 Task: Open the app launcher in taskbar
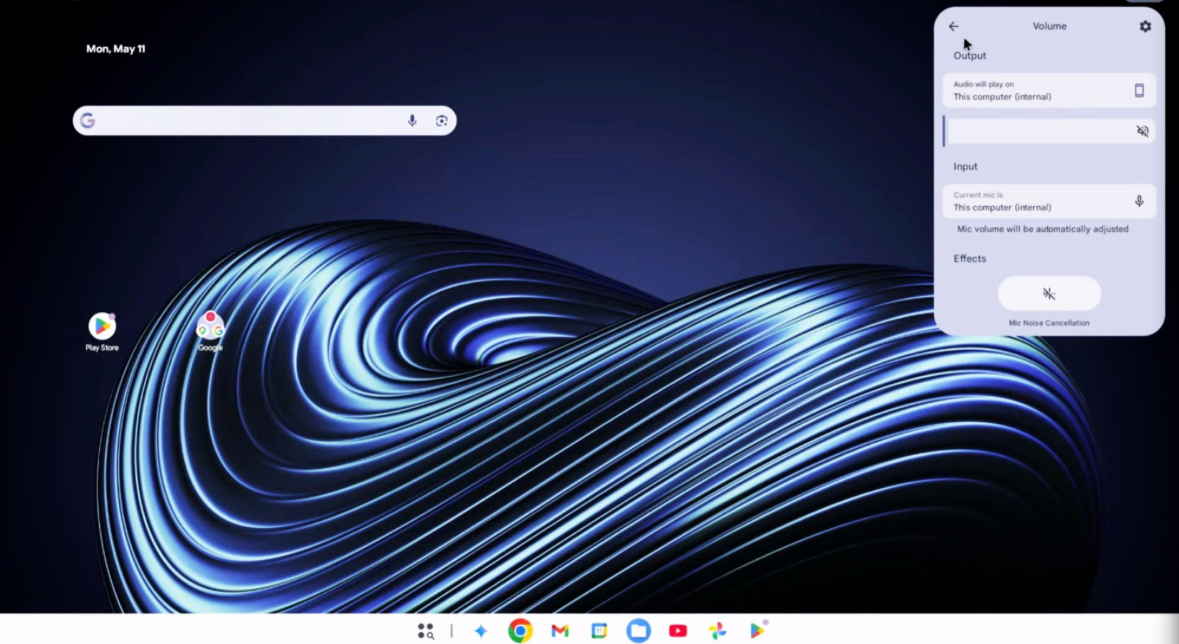(426, 630)
